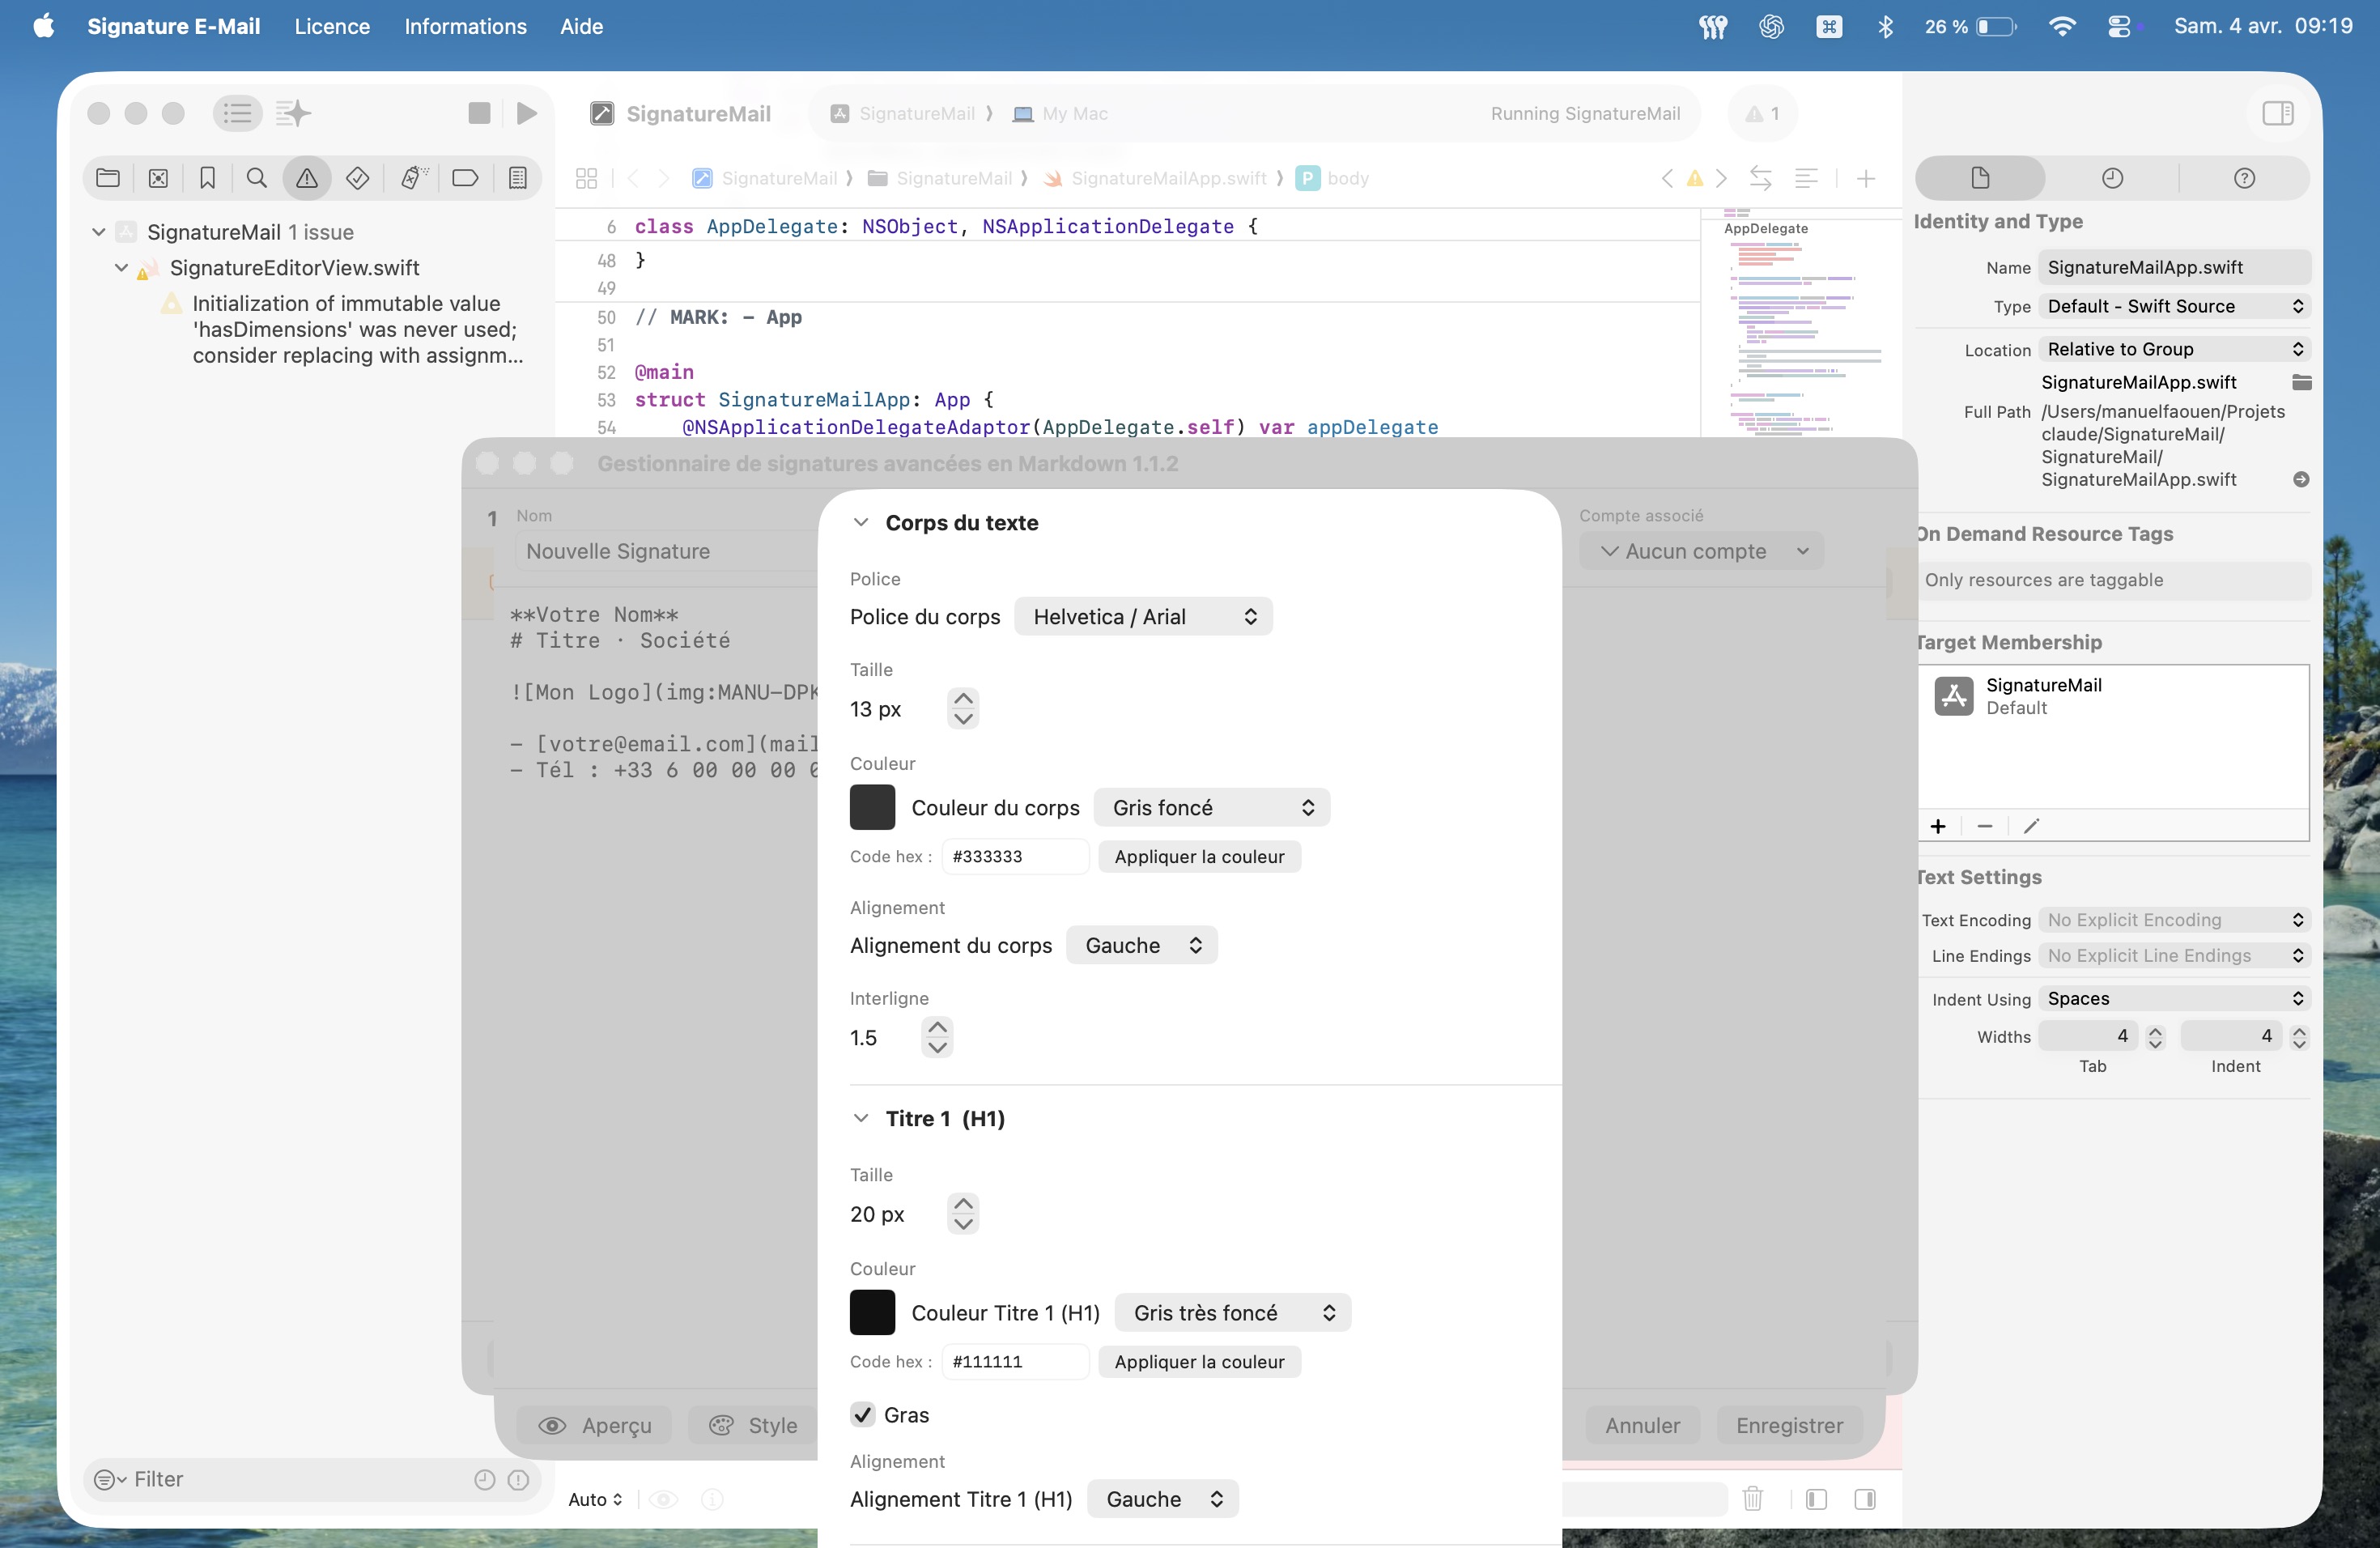2380x1548 pixels.
Task: Open the Breakpoint navigator icon
Action: [x=465, y=178]
